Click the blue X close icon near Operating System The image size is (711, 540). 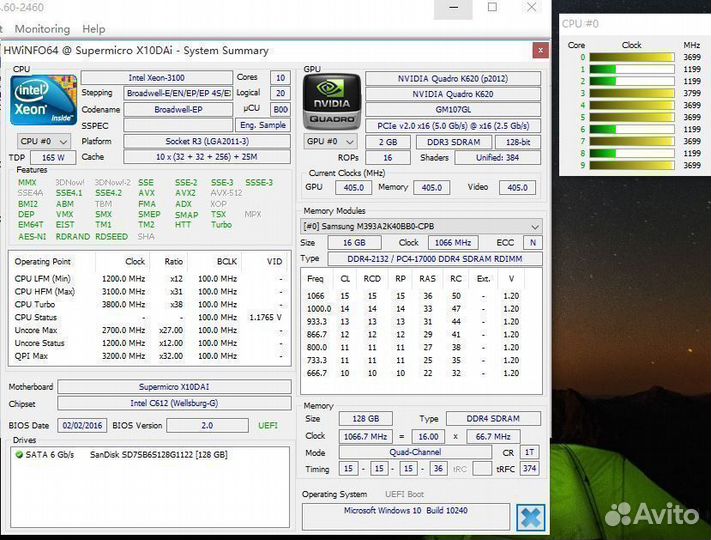tap(531, 517)
